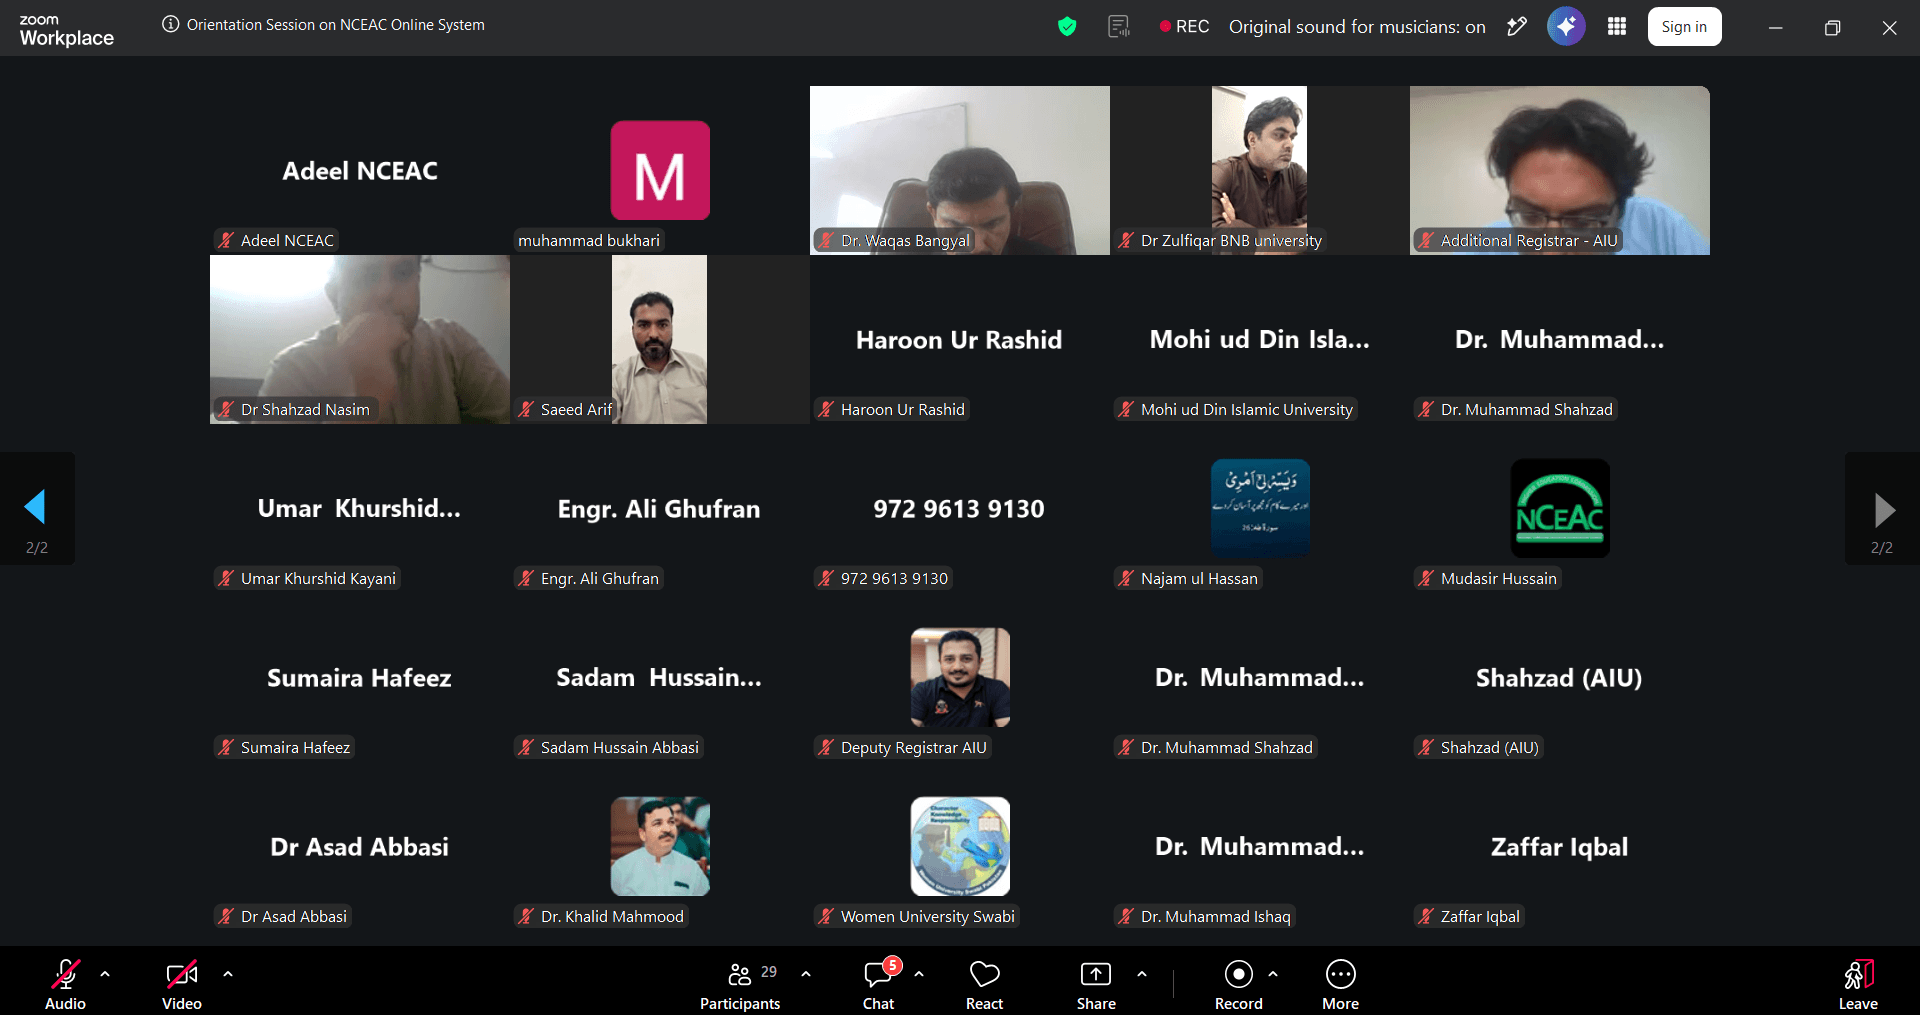Viewport: 1920px width, 1015px height.
Task: Click the meeting notes icon beside REC
Action: tap(1119, 27)
